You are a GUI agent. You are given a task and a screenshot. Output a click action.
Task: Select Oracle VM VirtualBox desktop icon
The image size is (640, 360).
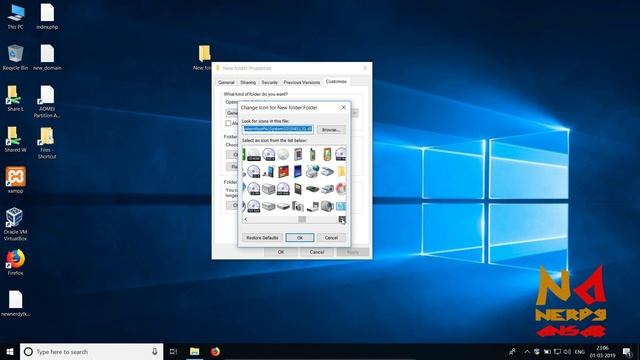[15, 224]
